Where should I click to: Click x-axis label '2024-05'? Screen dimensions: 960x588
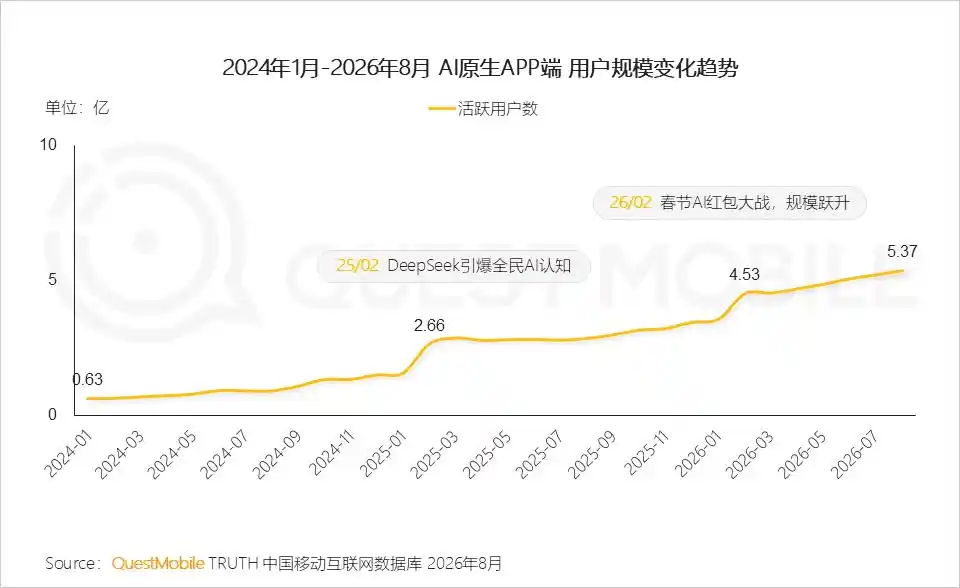coord(171,453)
